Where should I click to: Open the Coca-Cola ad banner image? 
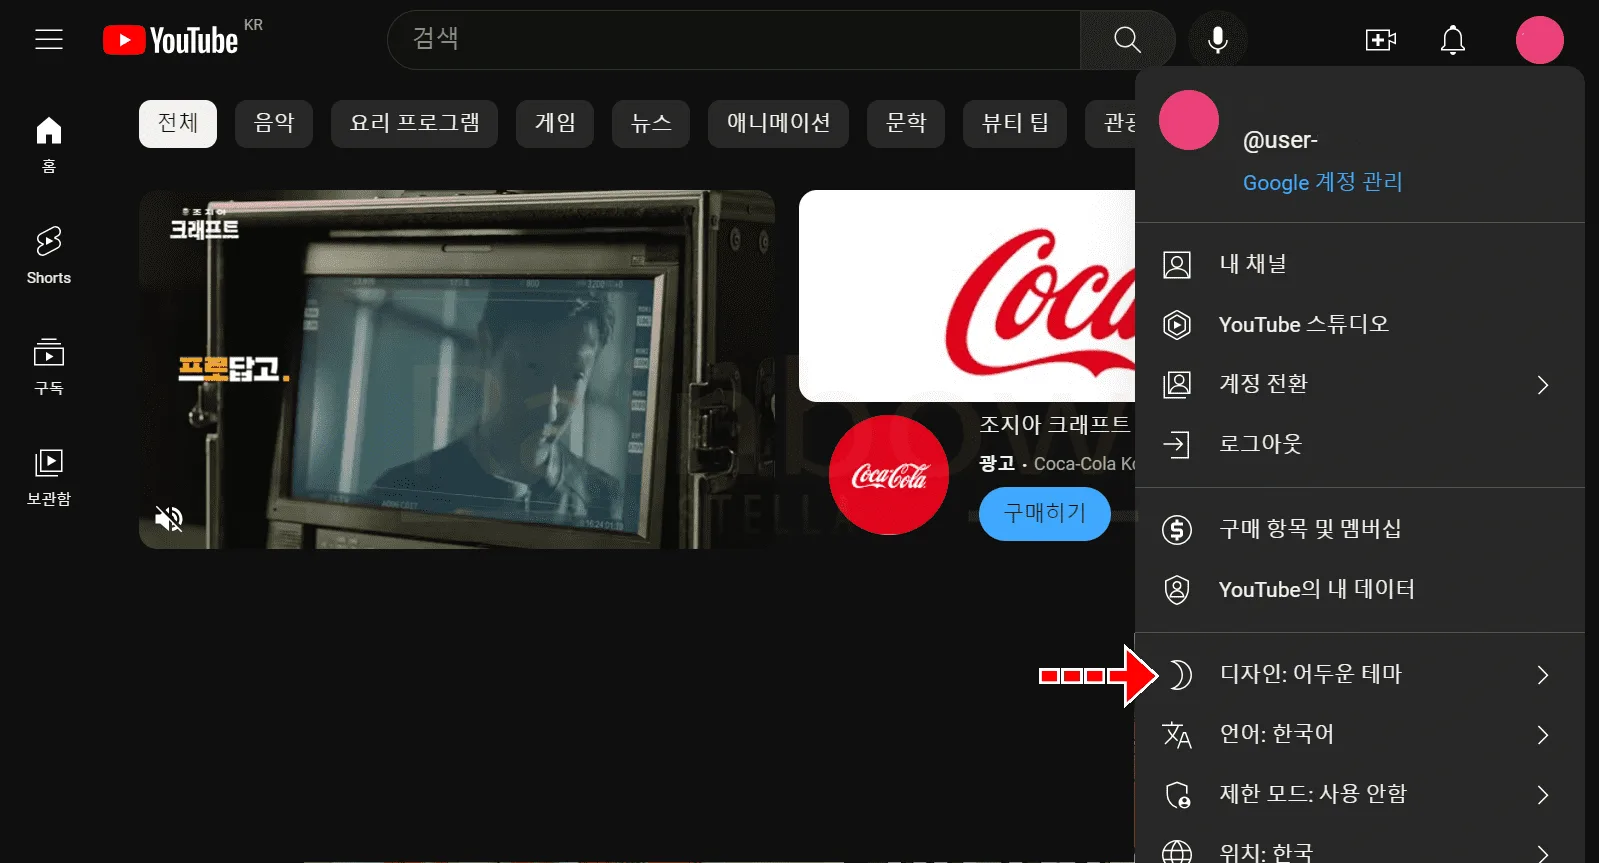click(x=967, y=296)
